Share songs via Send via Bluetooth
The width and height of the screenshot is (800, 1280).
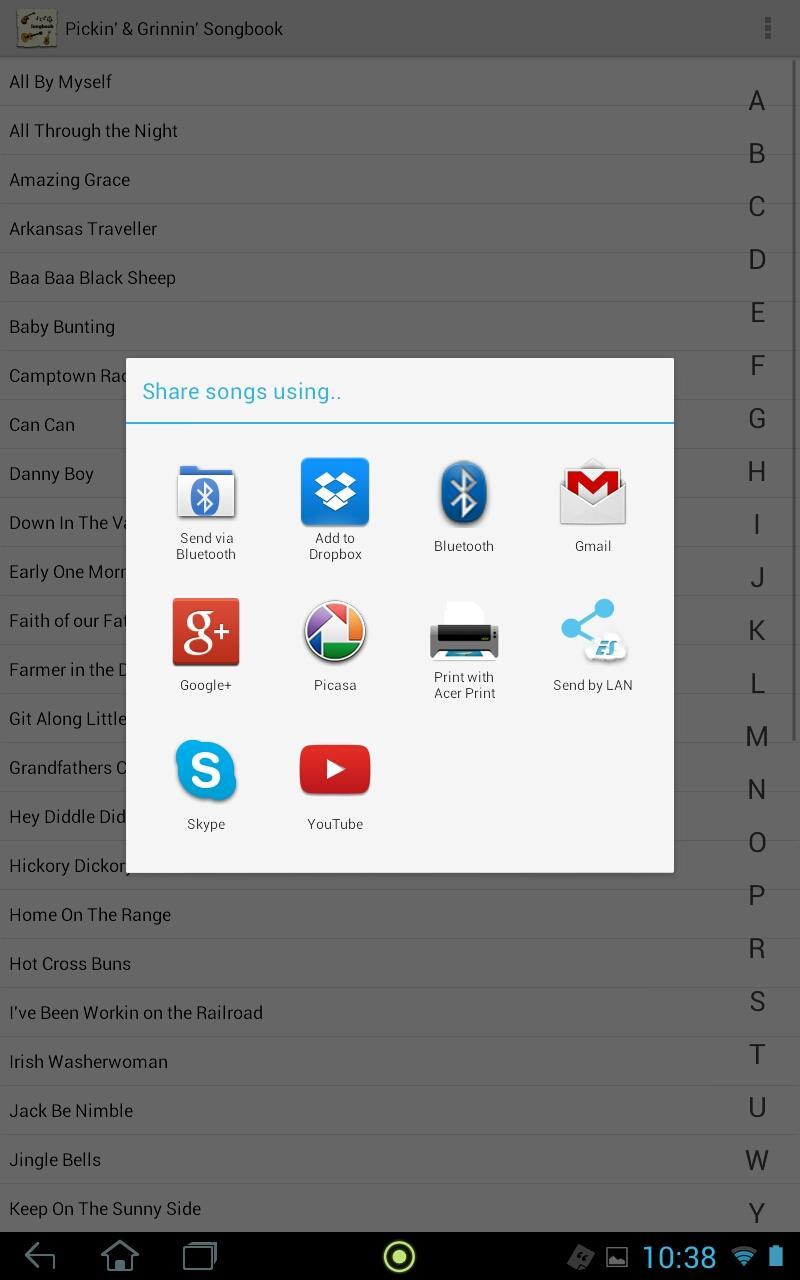[x=206, y=510]
